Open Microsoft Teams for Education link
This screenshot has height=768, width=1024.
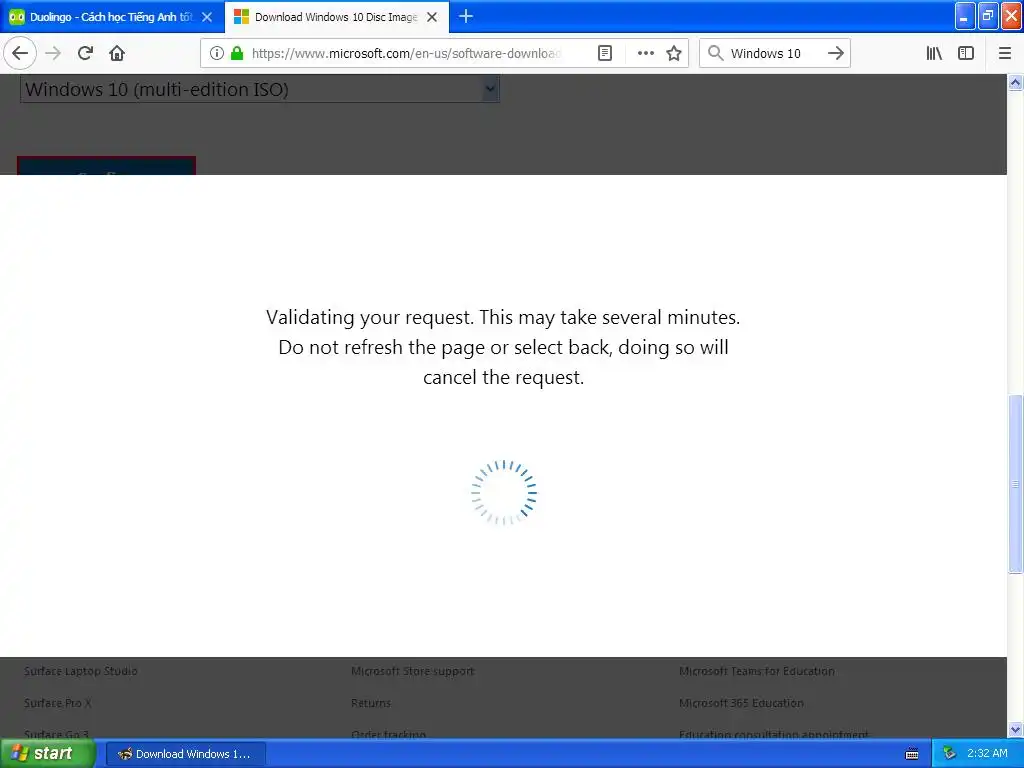(x=756, y=671)
